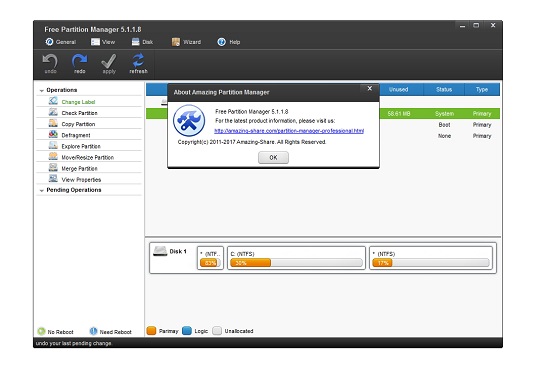Click the Disk 1 drive icon
550x378 pixels.
[x=160, y=251]
